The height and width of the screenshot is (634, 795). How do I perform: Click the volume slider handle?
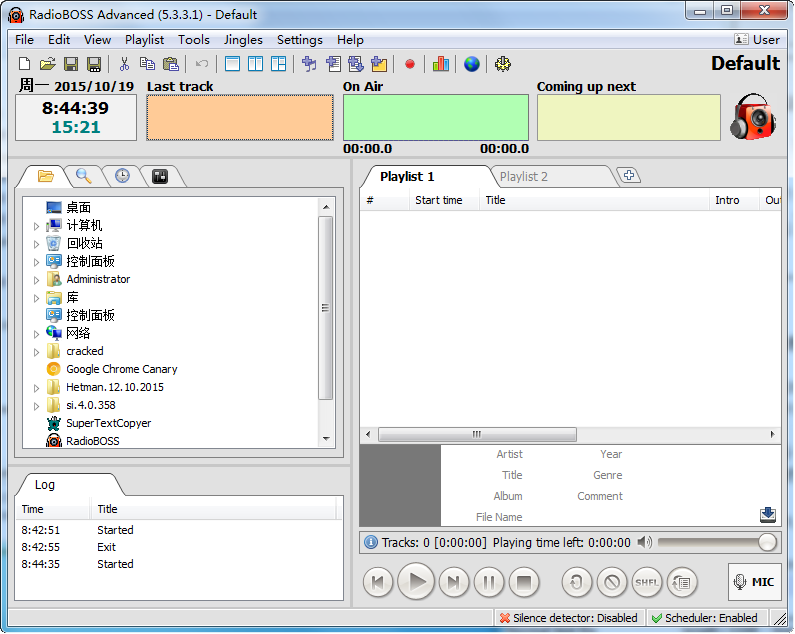[x=767, y=542]
